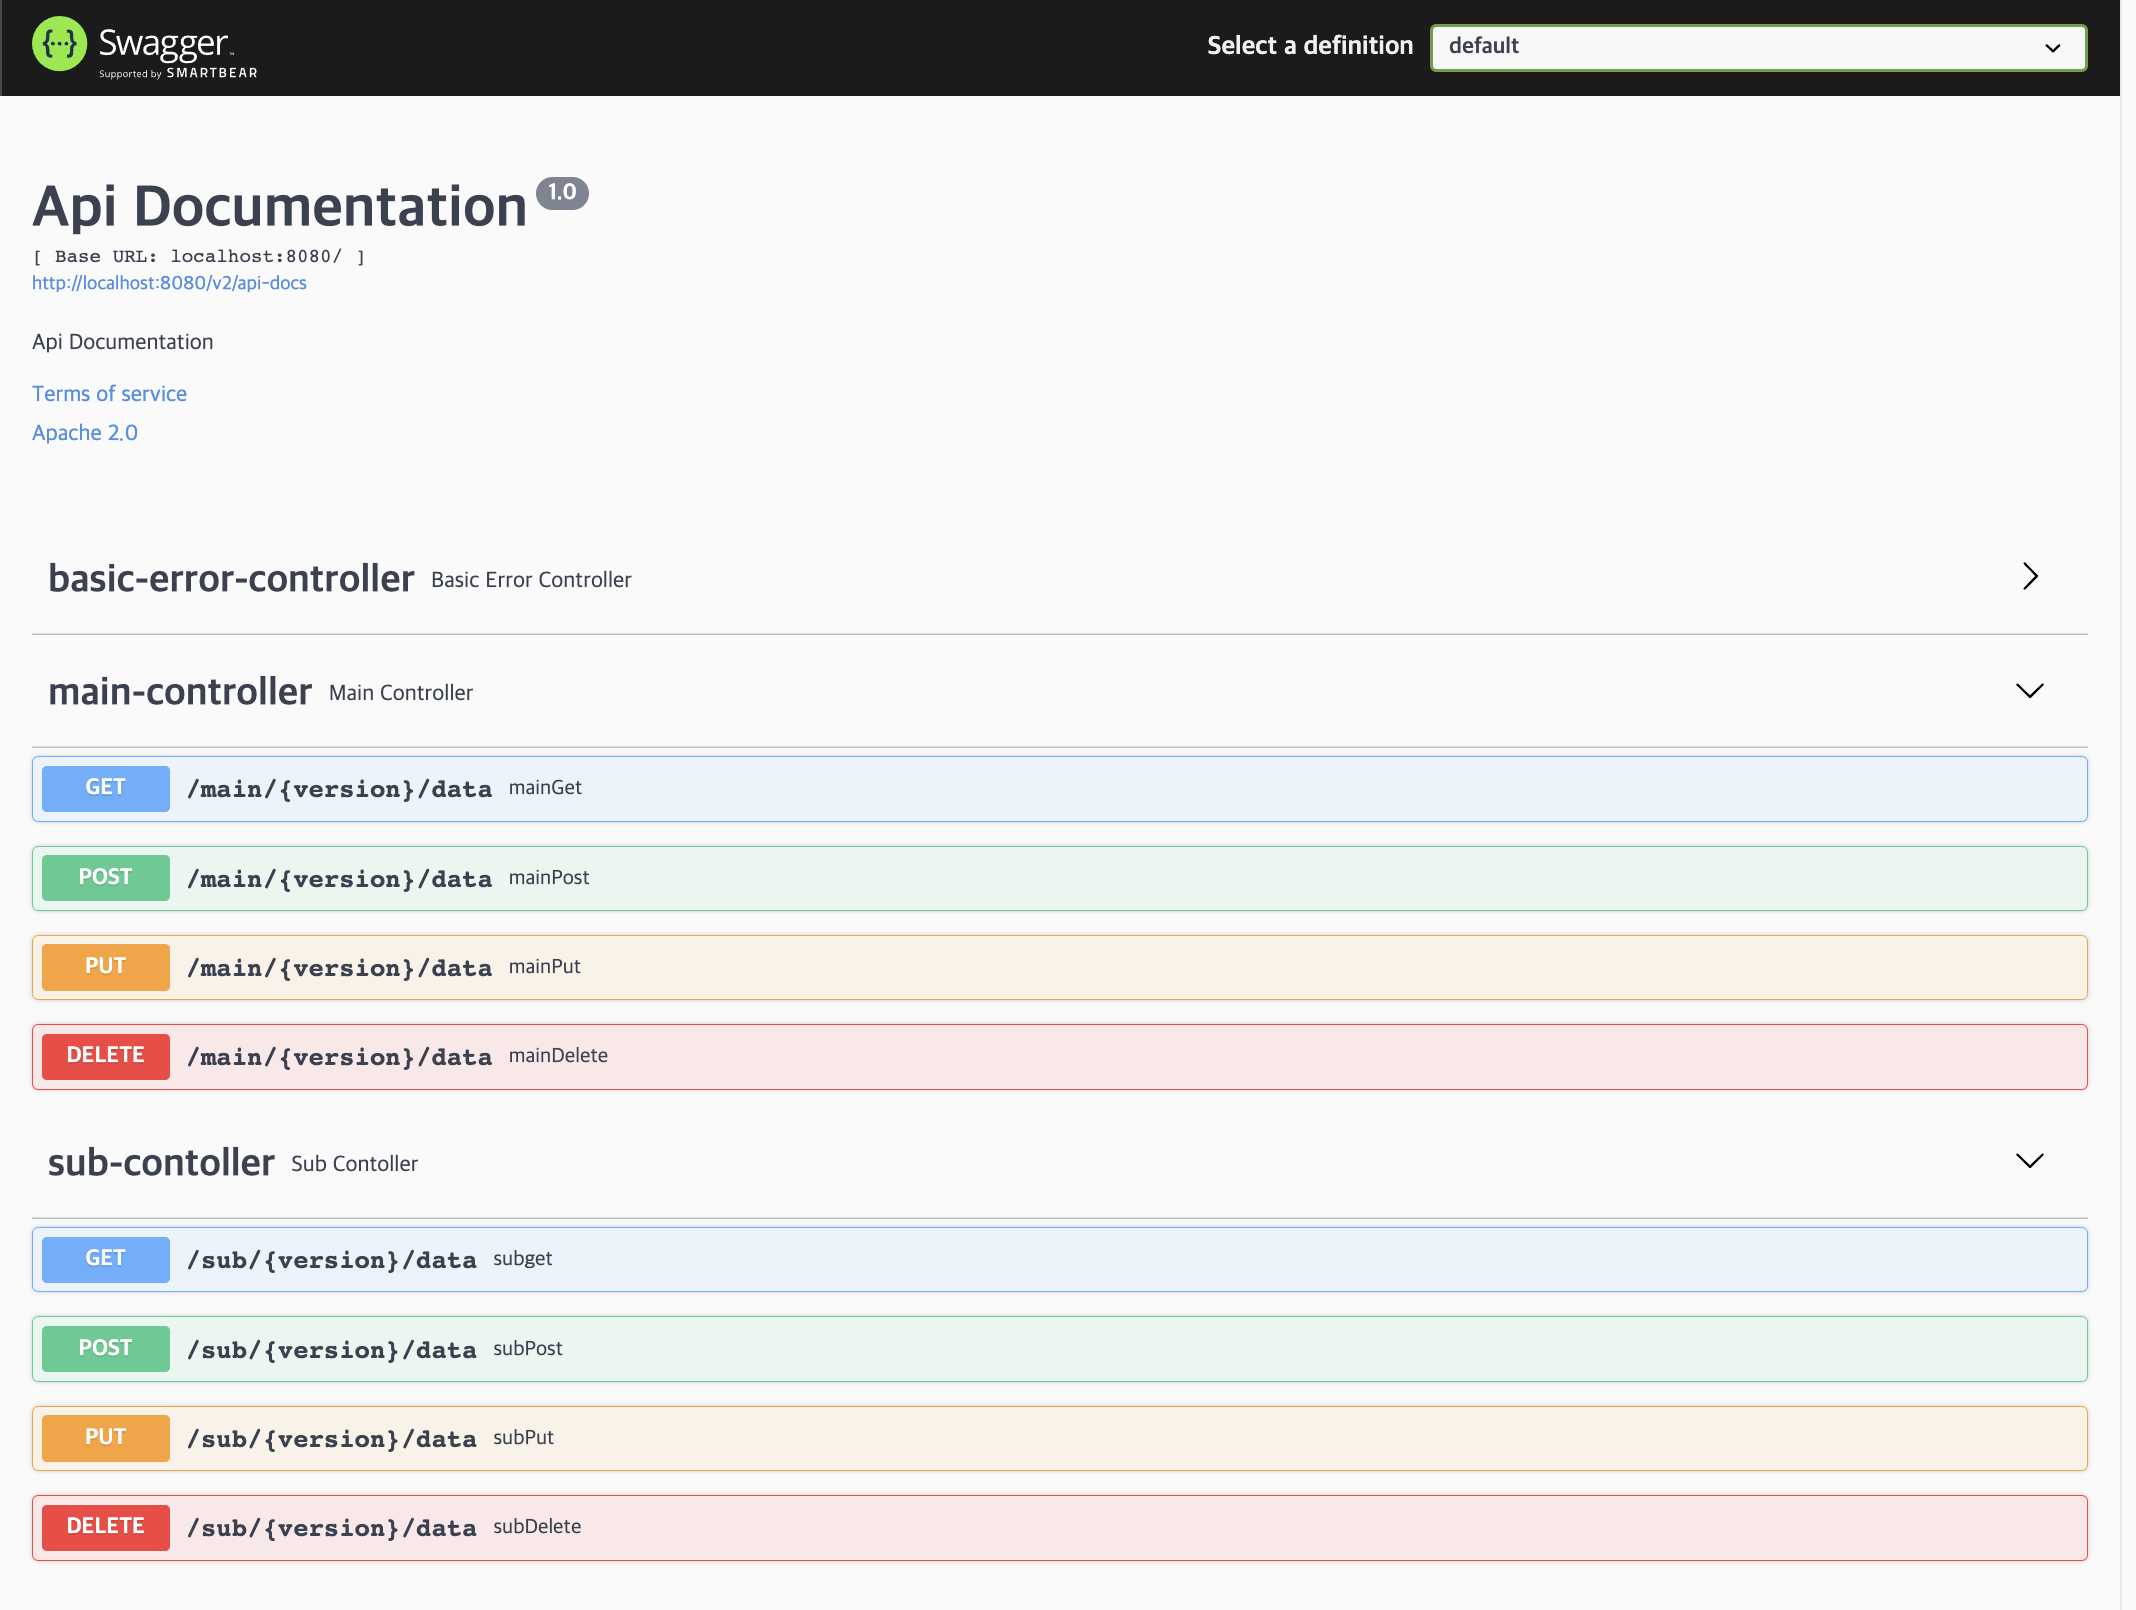Open the Terms of service link
2136x1610 pixels.
point(109,394)
